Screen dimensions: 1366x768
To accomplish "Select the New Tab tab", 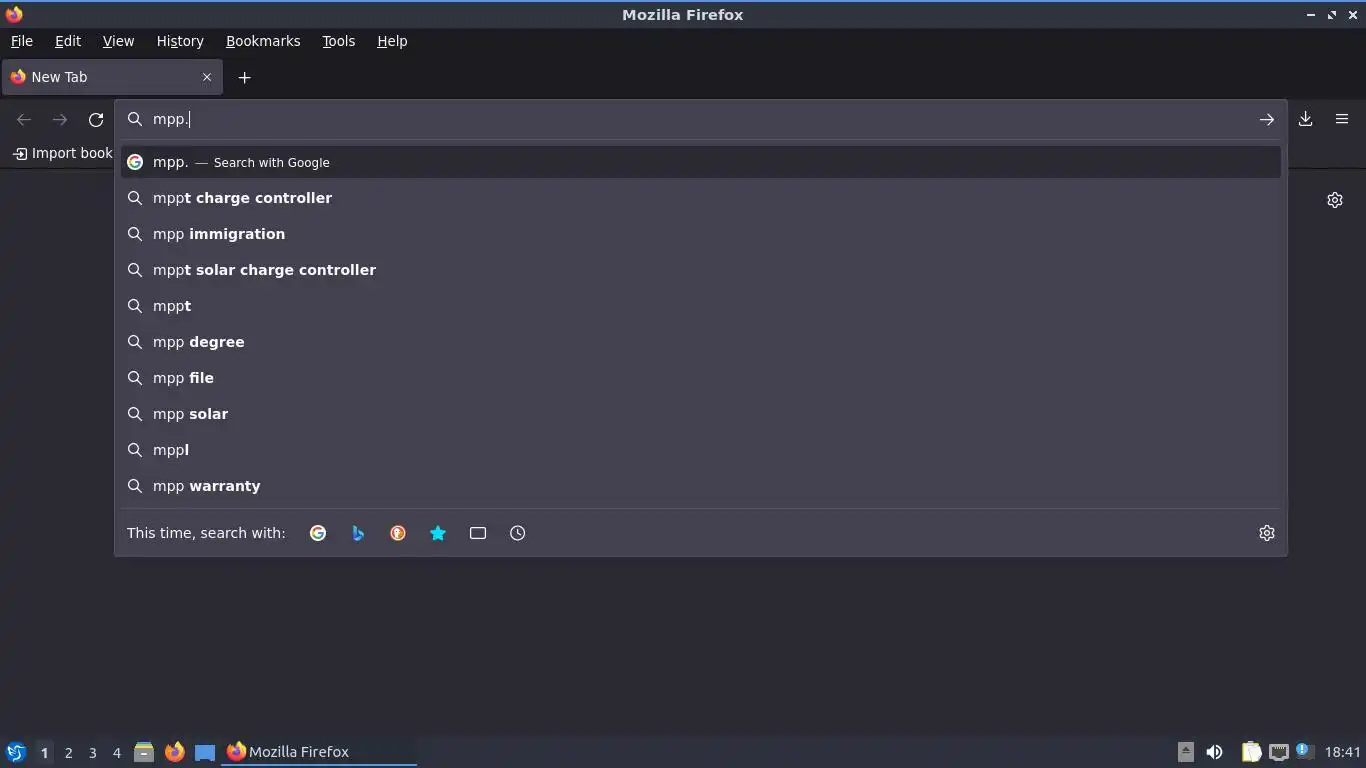I will pos(111,77).
